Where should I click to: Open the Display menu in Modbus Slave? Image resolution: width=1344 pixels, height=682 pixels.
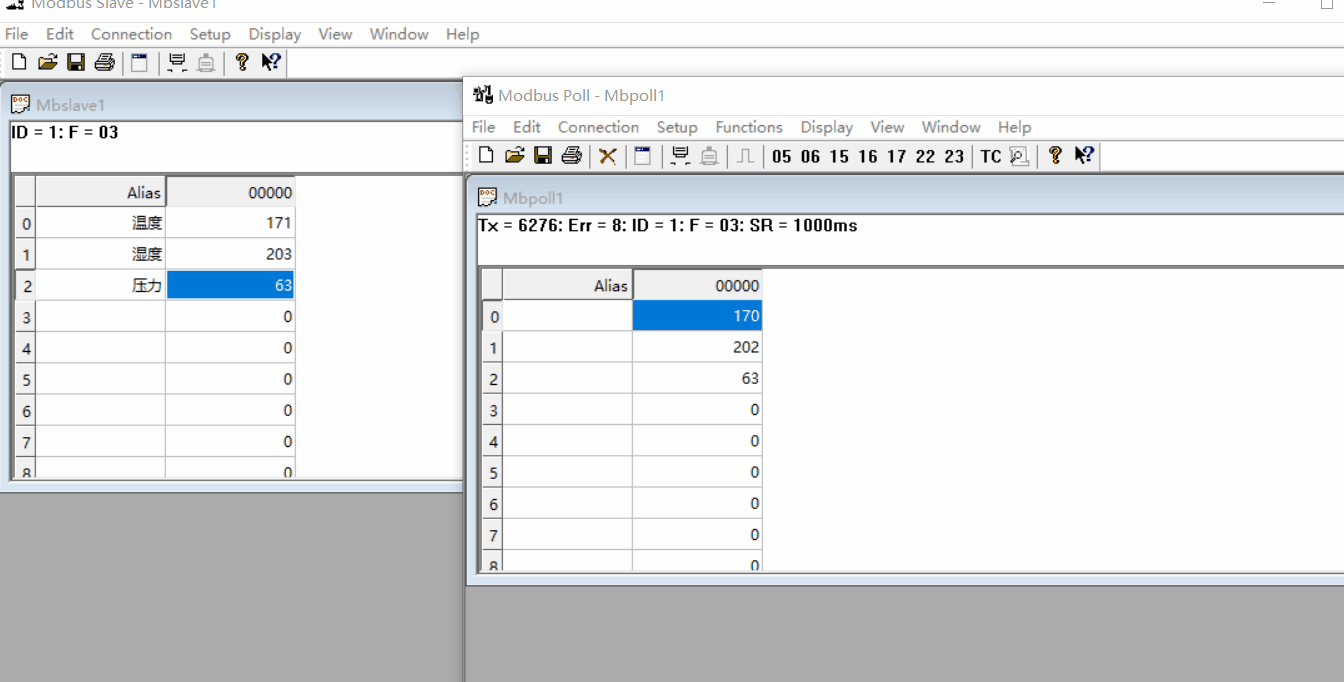pos(274,33)
